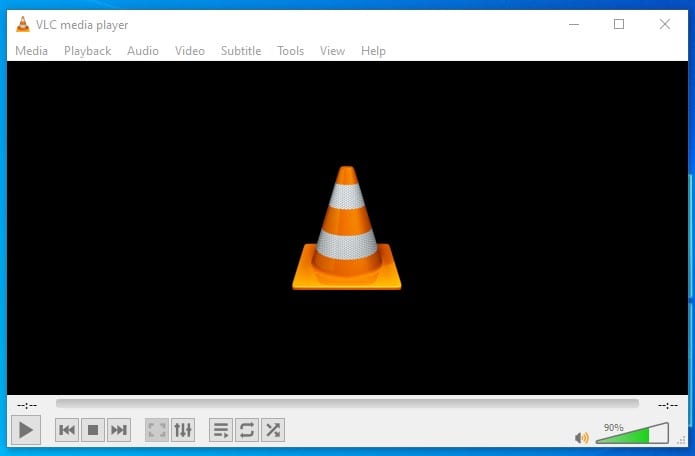This screenshot has height=456, width=695.
Task: Open the Audio menu
Action: [143, 51]
